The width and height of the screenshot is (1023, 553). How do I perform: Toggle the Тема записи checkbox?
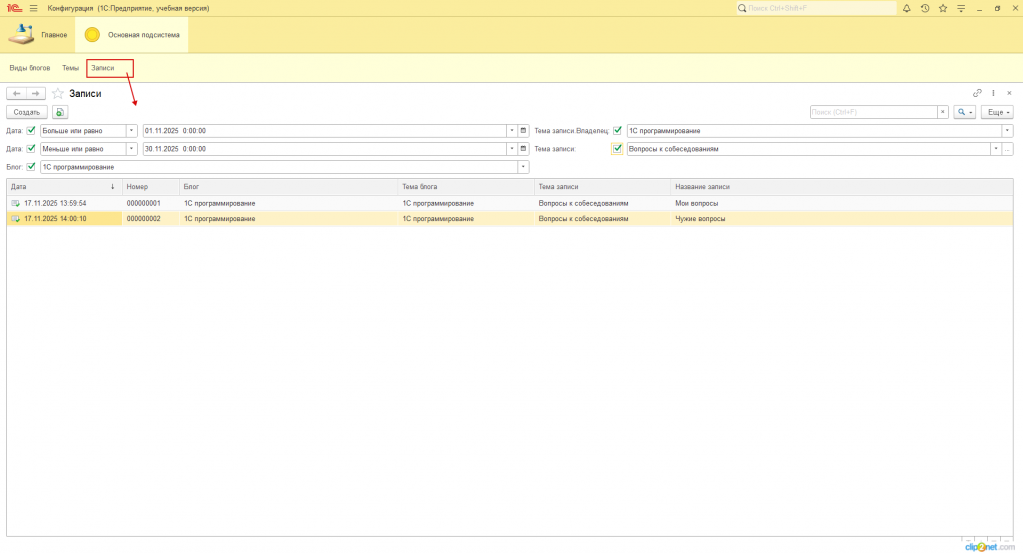[617, 149]
